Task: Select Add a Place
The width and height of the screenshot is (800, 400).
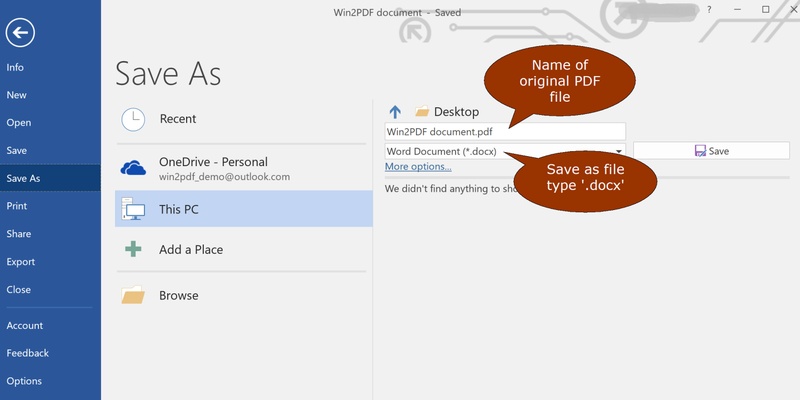Action: tap(244, 249)
